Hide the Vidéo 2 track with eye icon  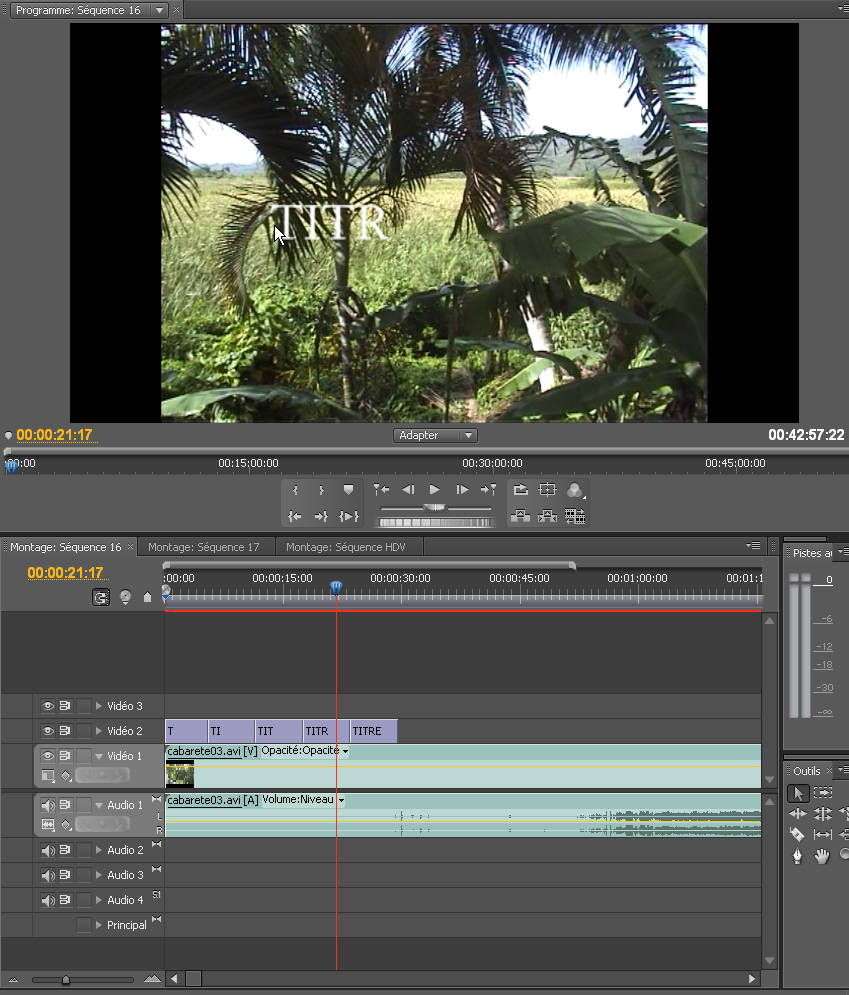point(47,731)
